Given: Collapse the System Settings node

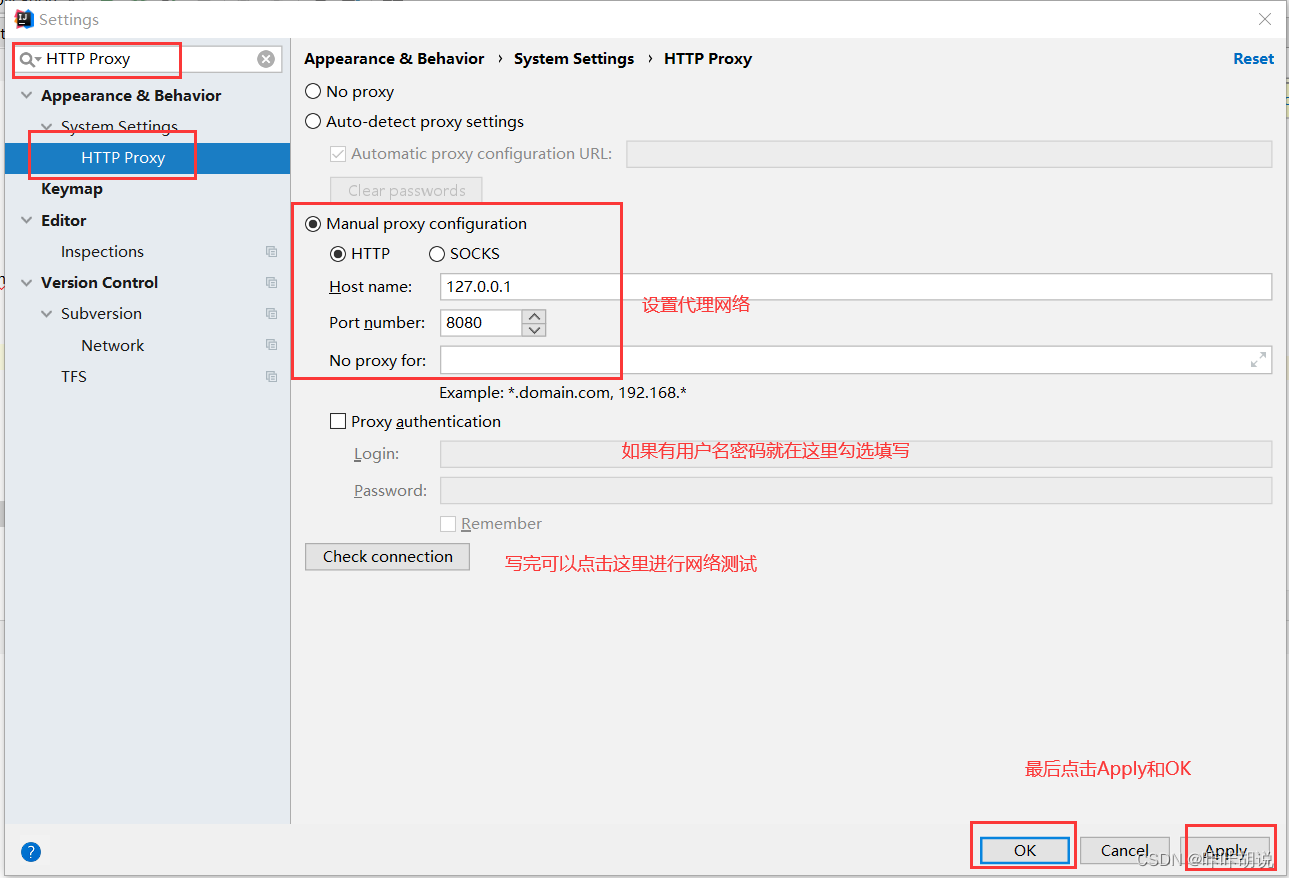Looking at the screenshot, I should 46,126.
